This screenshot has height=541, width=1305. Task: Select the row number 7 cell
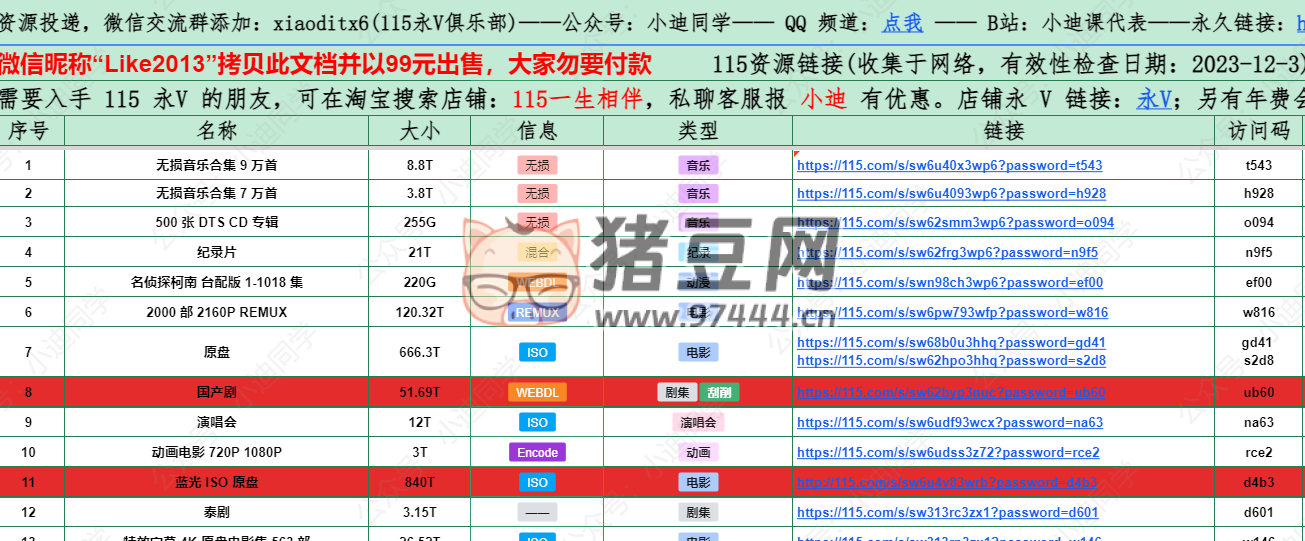[x=29, y=352]
